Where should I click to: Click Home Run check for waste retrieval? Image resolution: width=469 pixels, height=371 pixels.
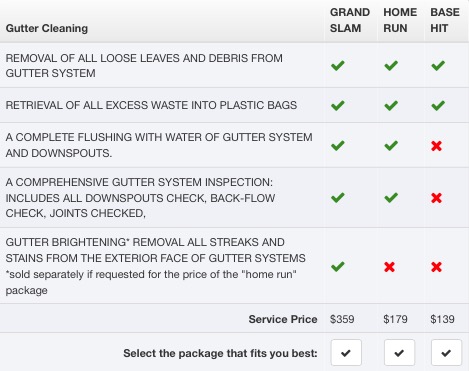(x=391, y=106)
